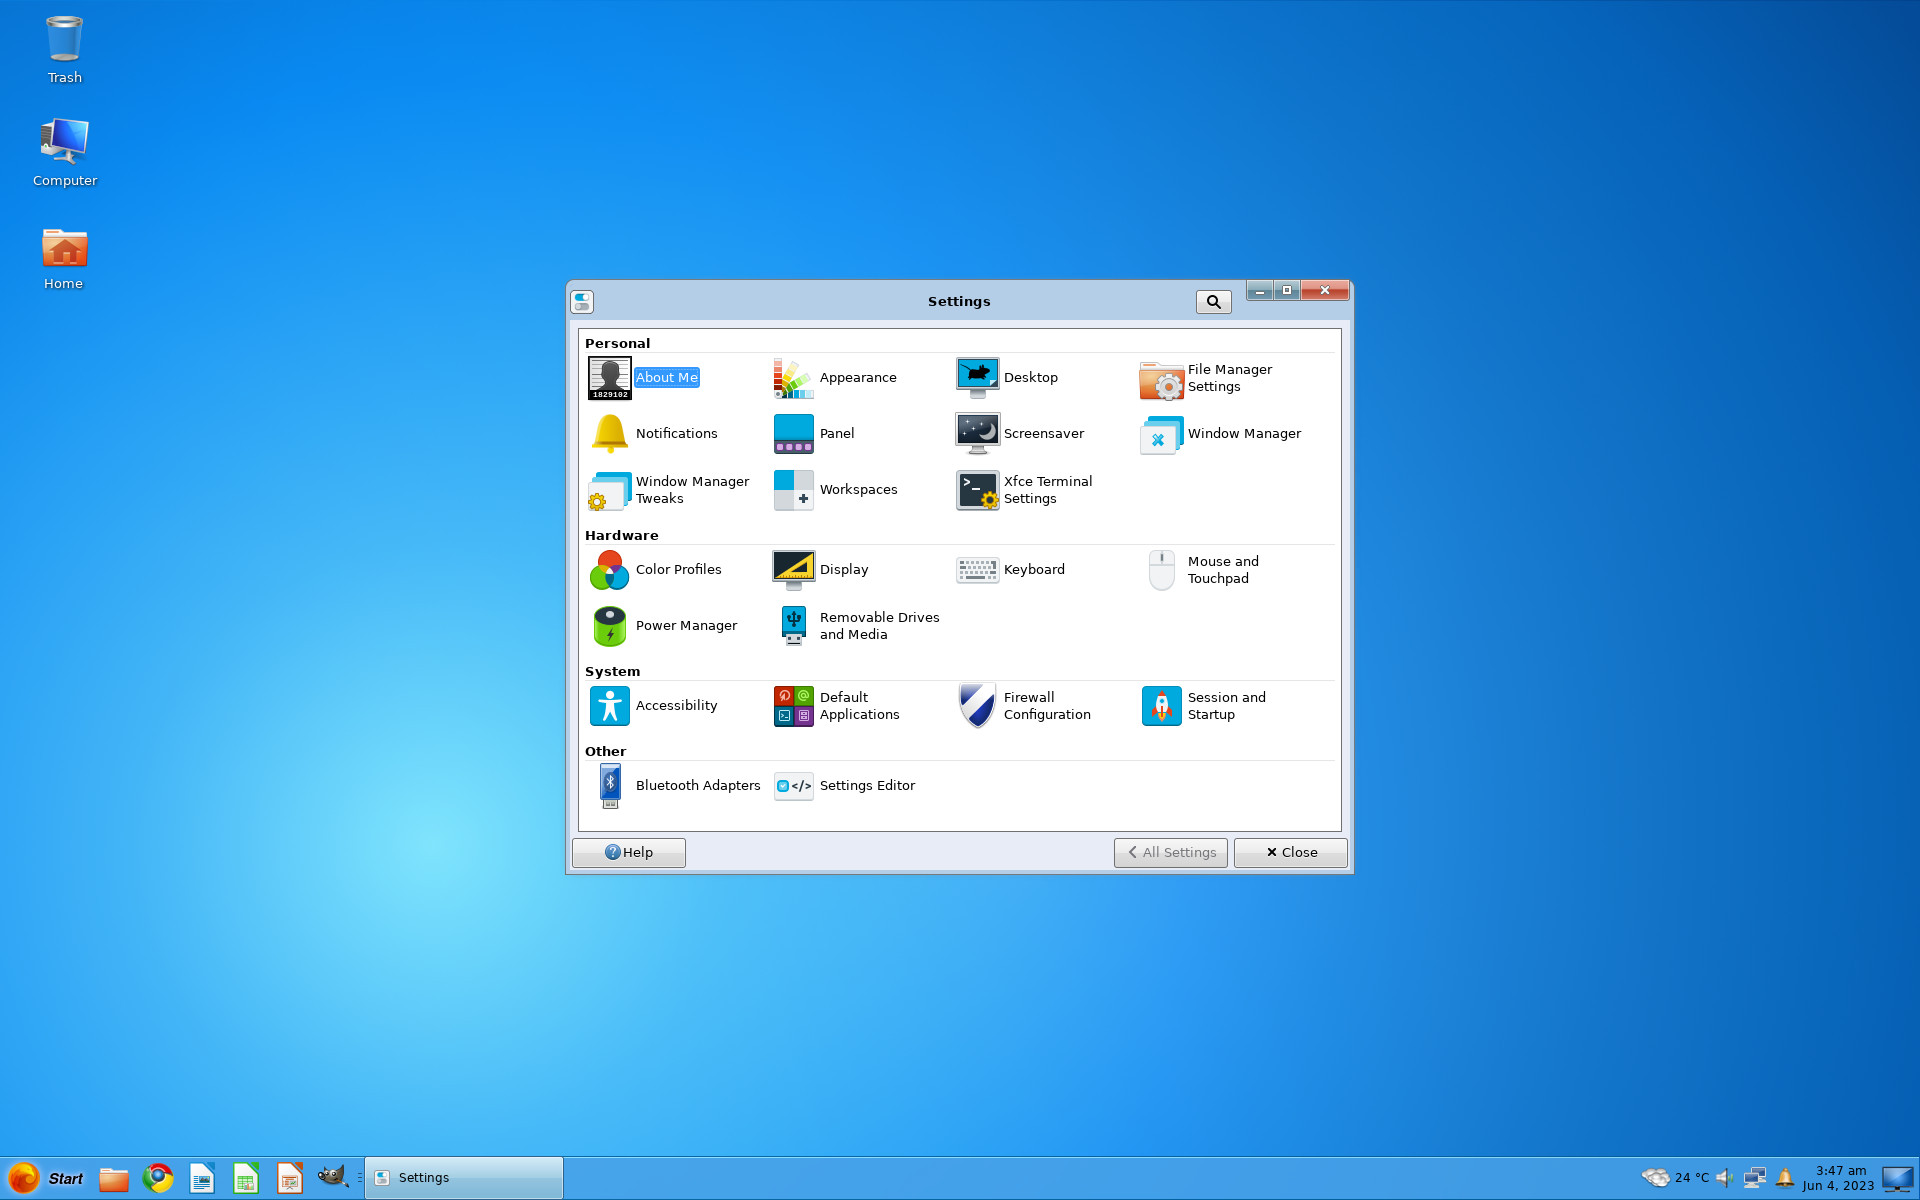Open the Notifications bell icon
Screen dimensions: 1920x1200
pos(609,434)
